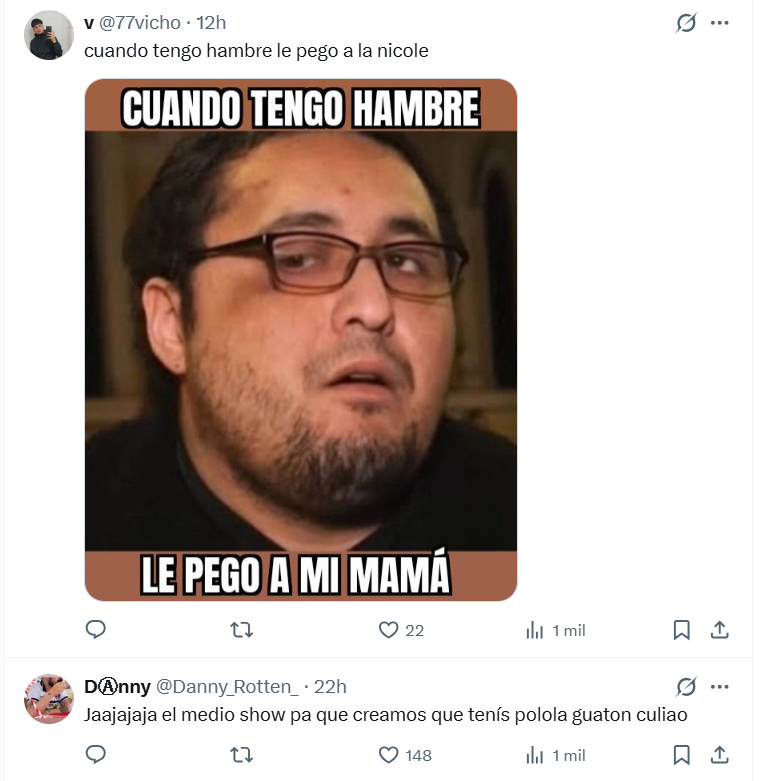The height and width of the screenshot is (781, 772).
Task: Share the 77vicho meme post
Action: pyautogui.click(x=719, y=630)
